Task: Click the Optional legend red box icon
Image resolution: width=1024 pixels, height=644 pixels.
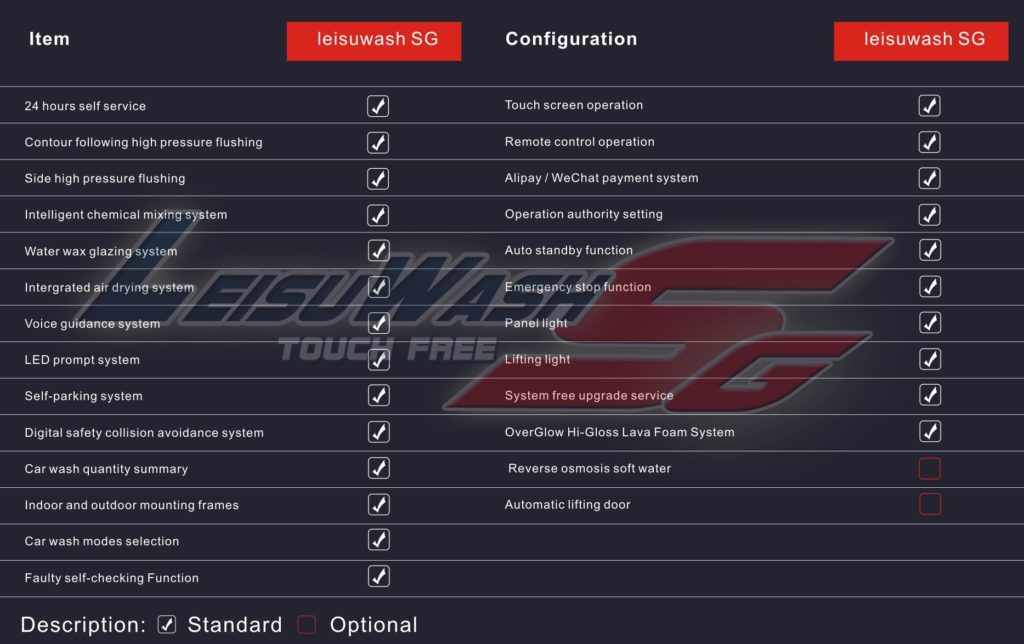Action: click(x=306, y=624)
